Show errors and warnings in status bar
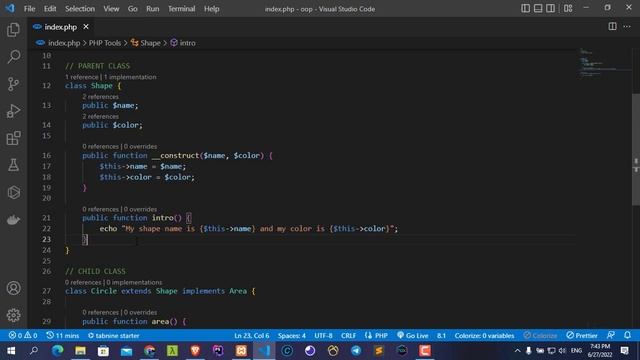 pyautogui.click(x=23, y=336)
